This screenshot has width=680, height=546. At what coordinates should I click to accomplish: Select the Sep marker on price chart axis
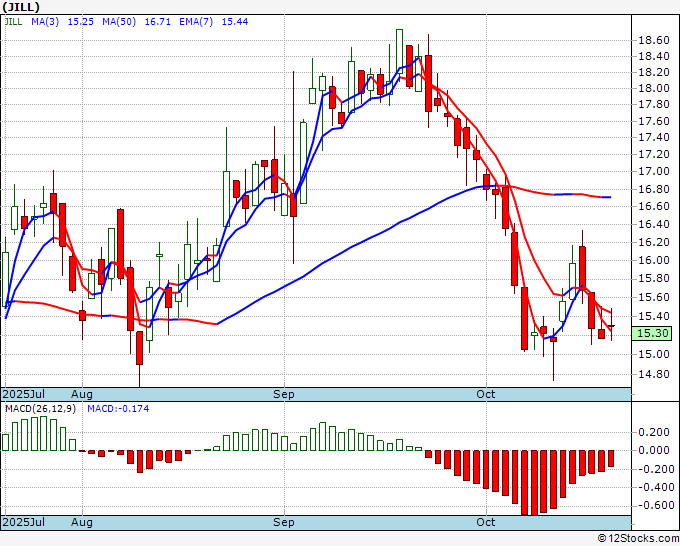click(285, 394)
